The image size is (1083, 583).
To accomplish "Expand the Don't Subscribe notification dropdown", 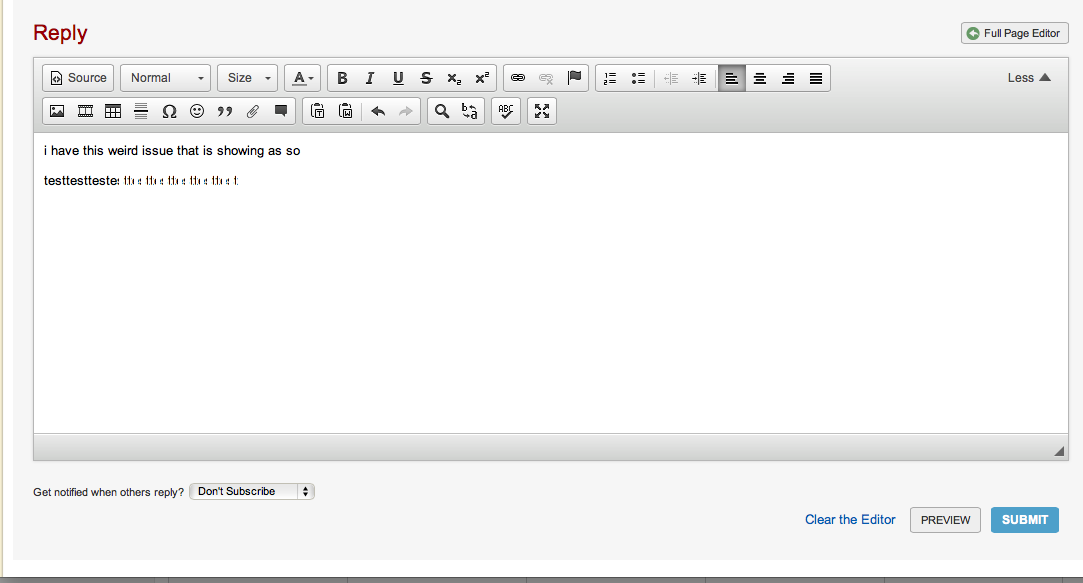I will click(252, 491).
